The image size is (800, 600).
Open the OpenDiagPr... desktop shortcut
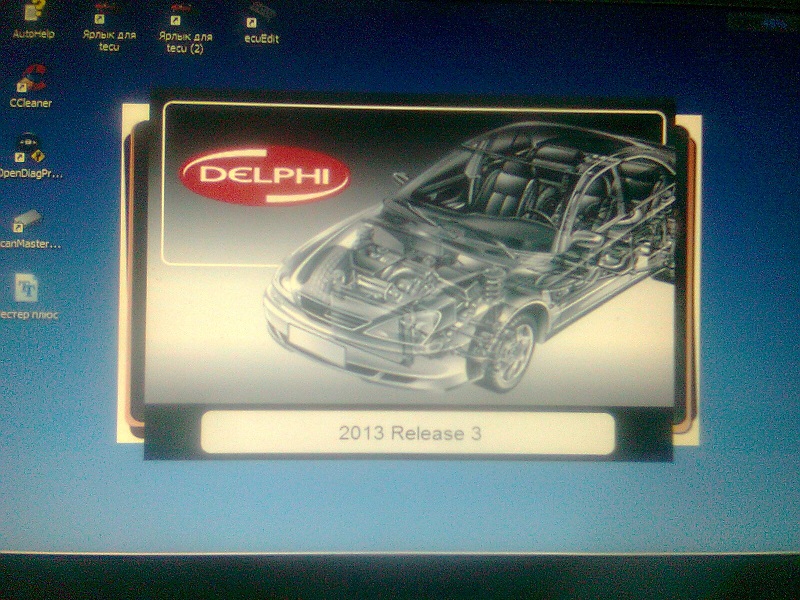(30, 157)
